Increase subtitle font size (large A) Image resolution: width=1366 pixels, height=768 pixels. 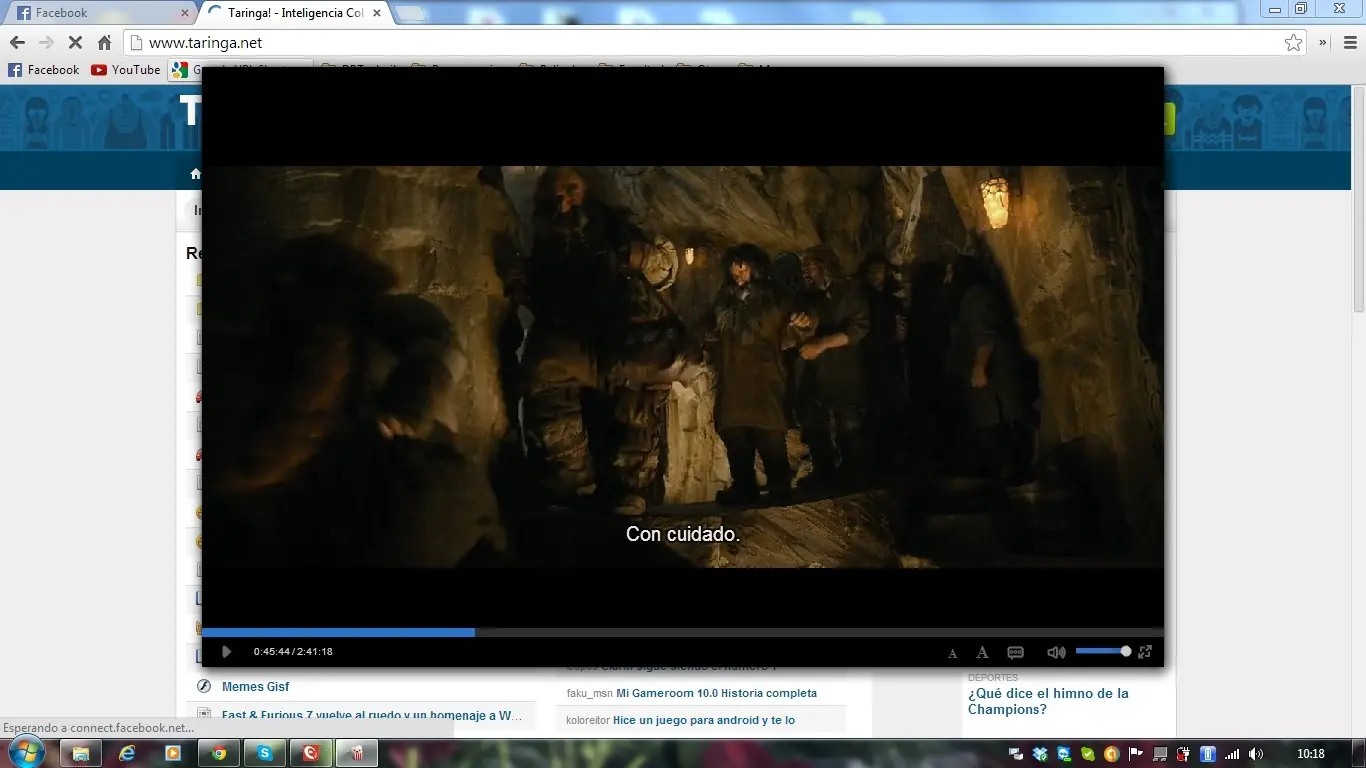click(982, 652)
